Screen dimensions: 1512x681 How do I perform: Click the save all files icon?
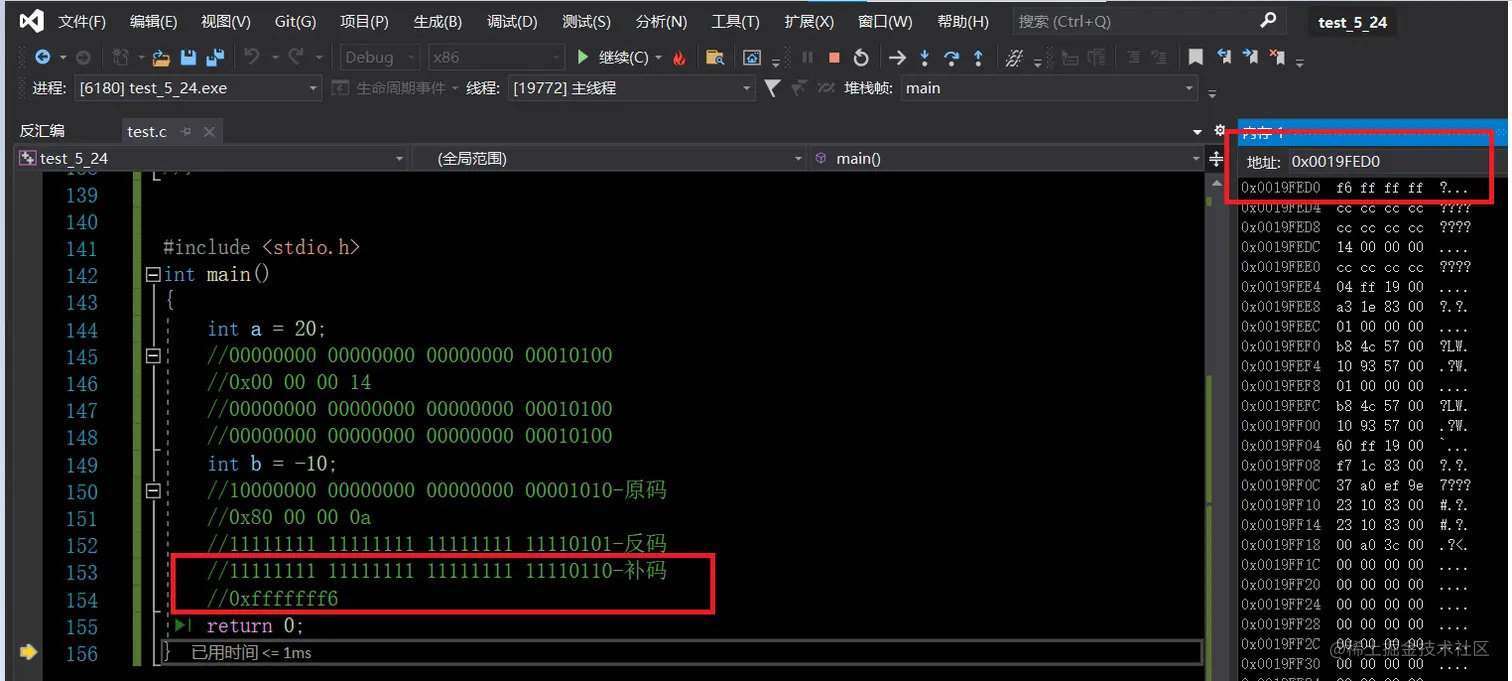pyautogui.click(x=215, y=58)
